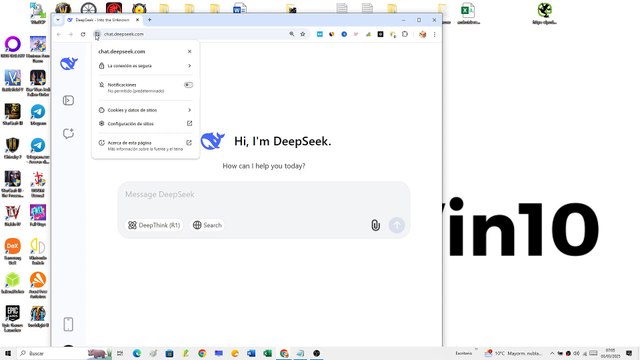Click the black square extension icon
Image resolution: width=640 pixels, height=360 pixels.
coord(380,34)
